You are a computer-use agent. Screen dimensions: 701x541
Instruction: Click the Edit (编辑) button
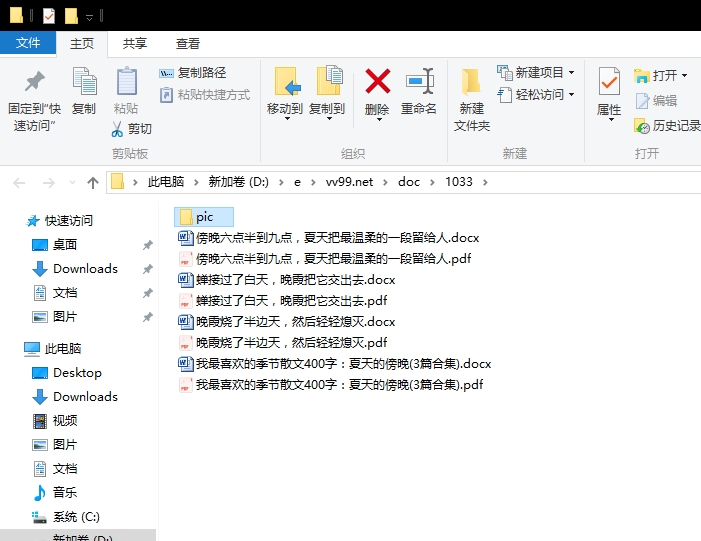click(656, 101)
